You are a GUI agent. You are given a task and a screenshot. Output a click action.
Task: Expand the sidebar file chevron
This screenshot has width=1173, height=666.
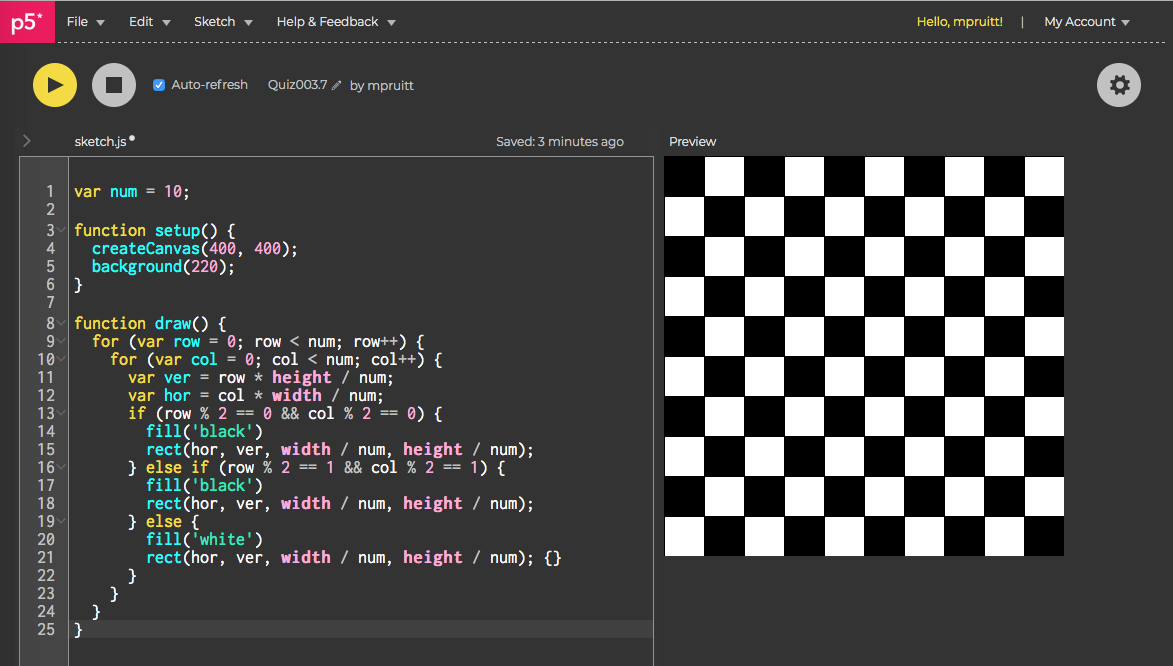(x=27, y=141)
